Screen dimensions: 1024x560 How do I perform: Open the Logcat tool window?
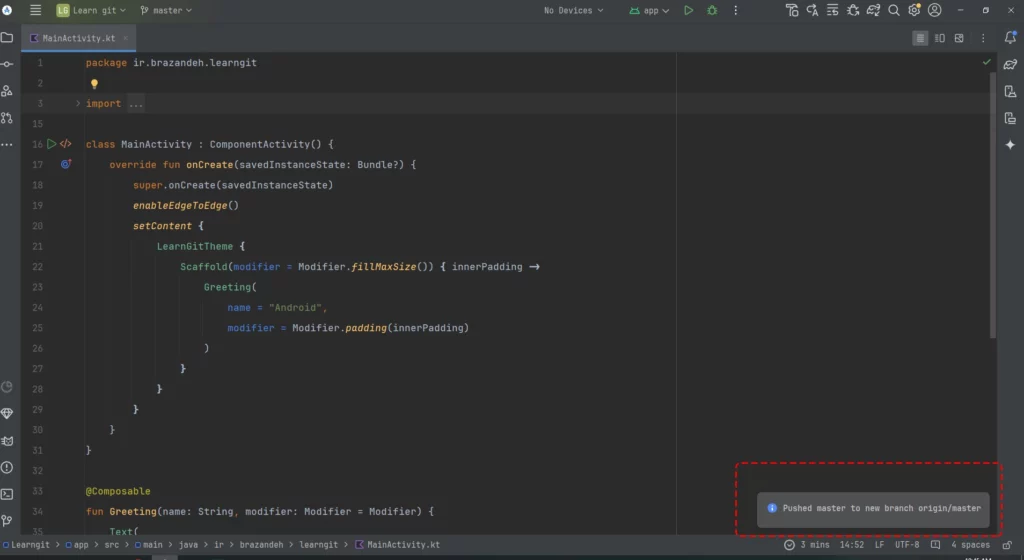pos(7,441)
